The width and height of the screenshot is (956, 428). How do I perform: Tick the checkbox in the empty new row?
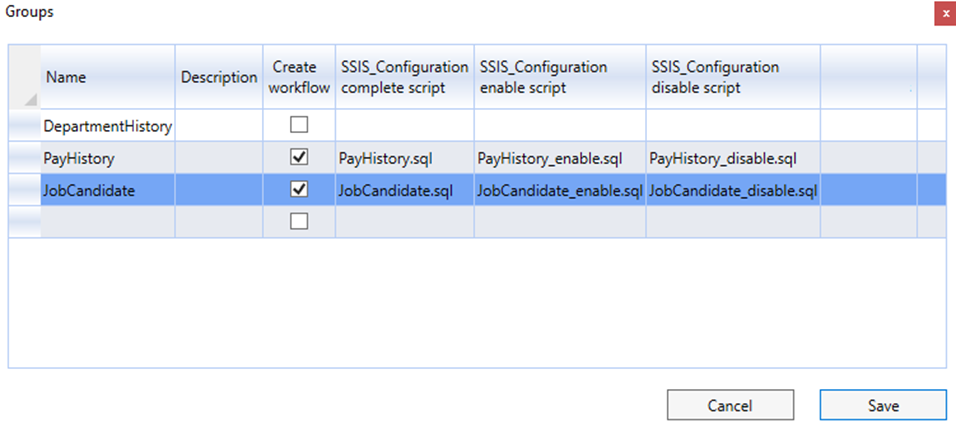pos(299,221)
